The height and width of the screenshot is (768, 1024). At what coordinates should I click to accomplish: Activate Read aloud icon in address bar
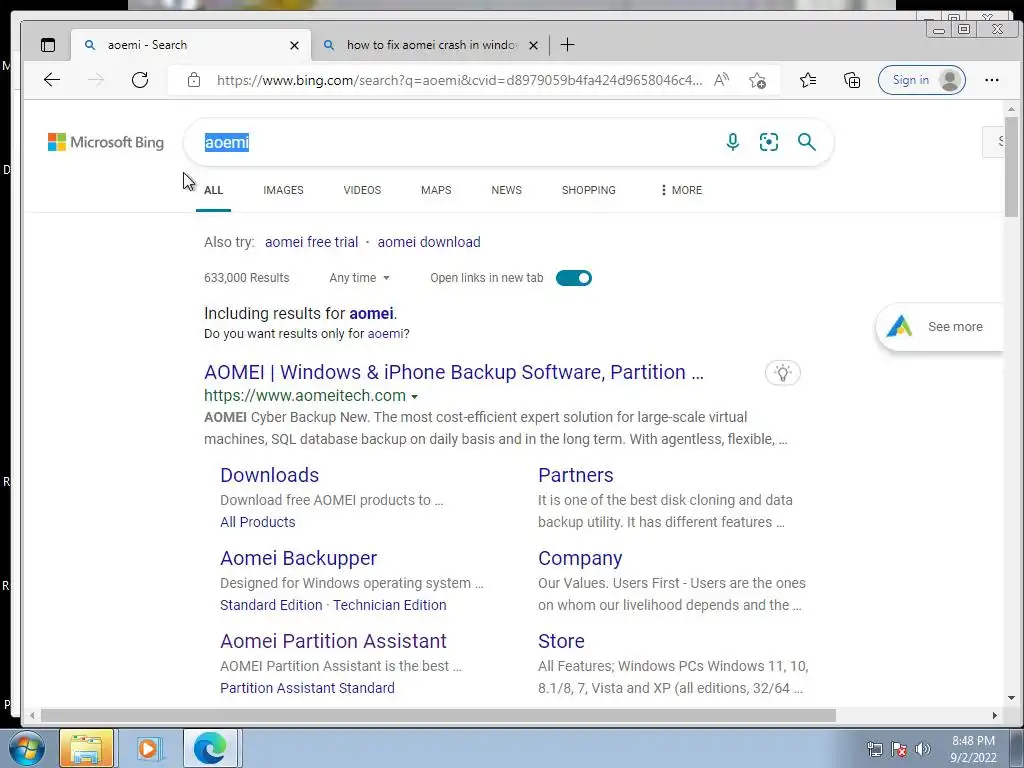721,80
